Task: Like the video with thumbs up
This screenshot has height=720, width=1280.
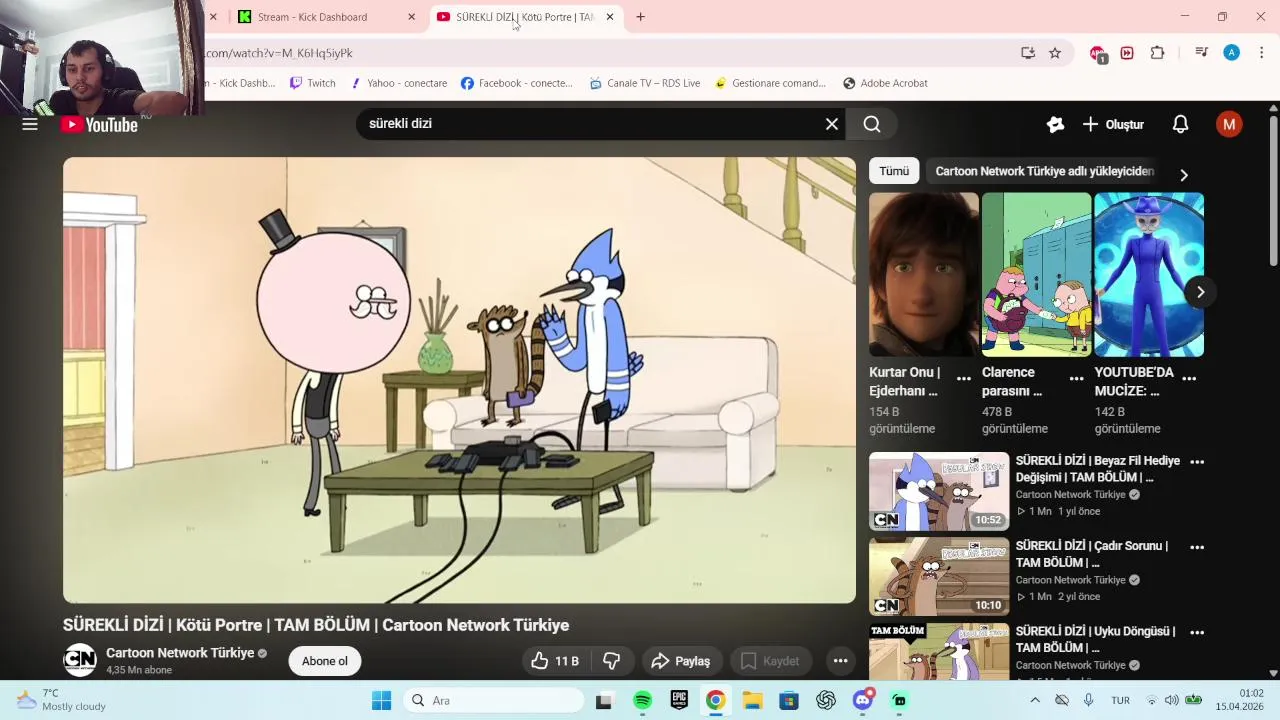Action: coord(555,661)
